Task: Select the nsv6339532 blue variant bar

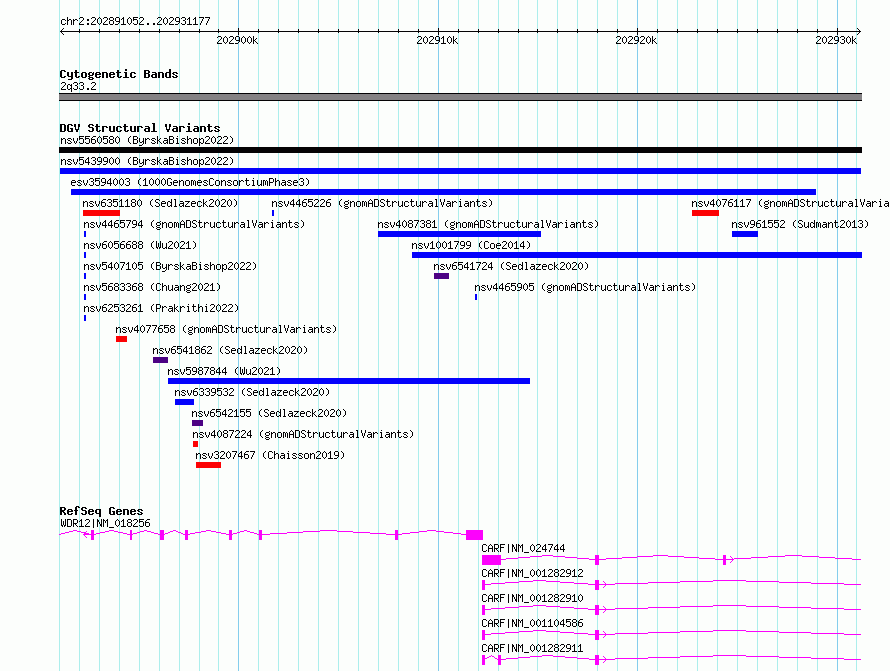Action: coord(184,402)
